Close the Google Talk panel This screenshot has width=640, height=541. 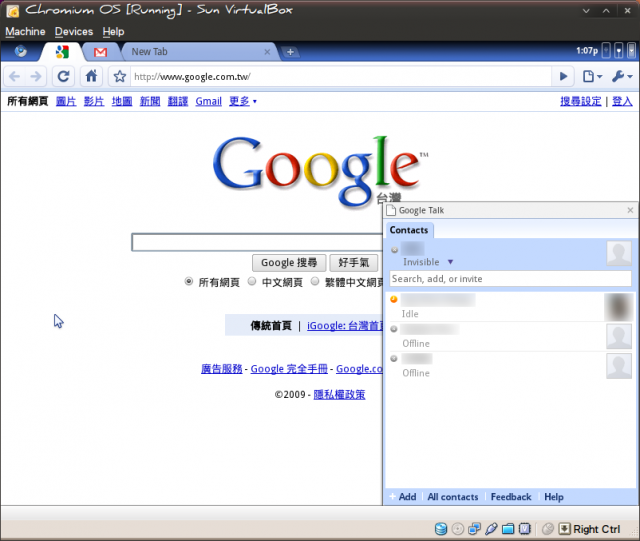coord(630,210)
